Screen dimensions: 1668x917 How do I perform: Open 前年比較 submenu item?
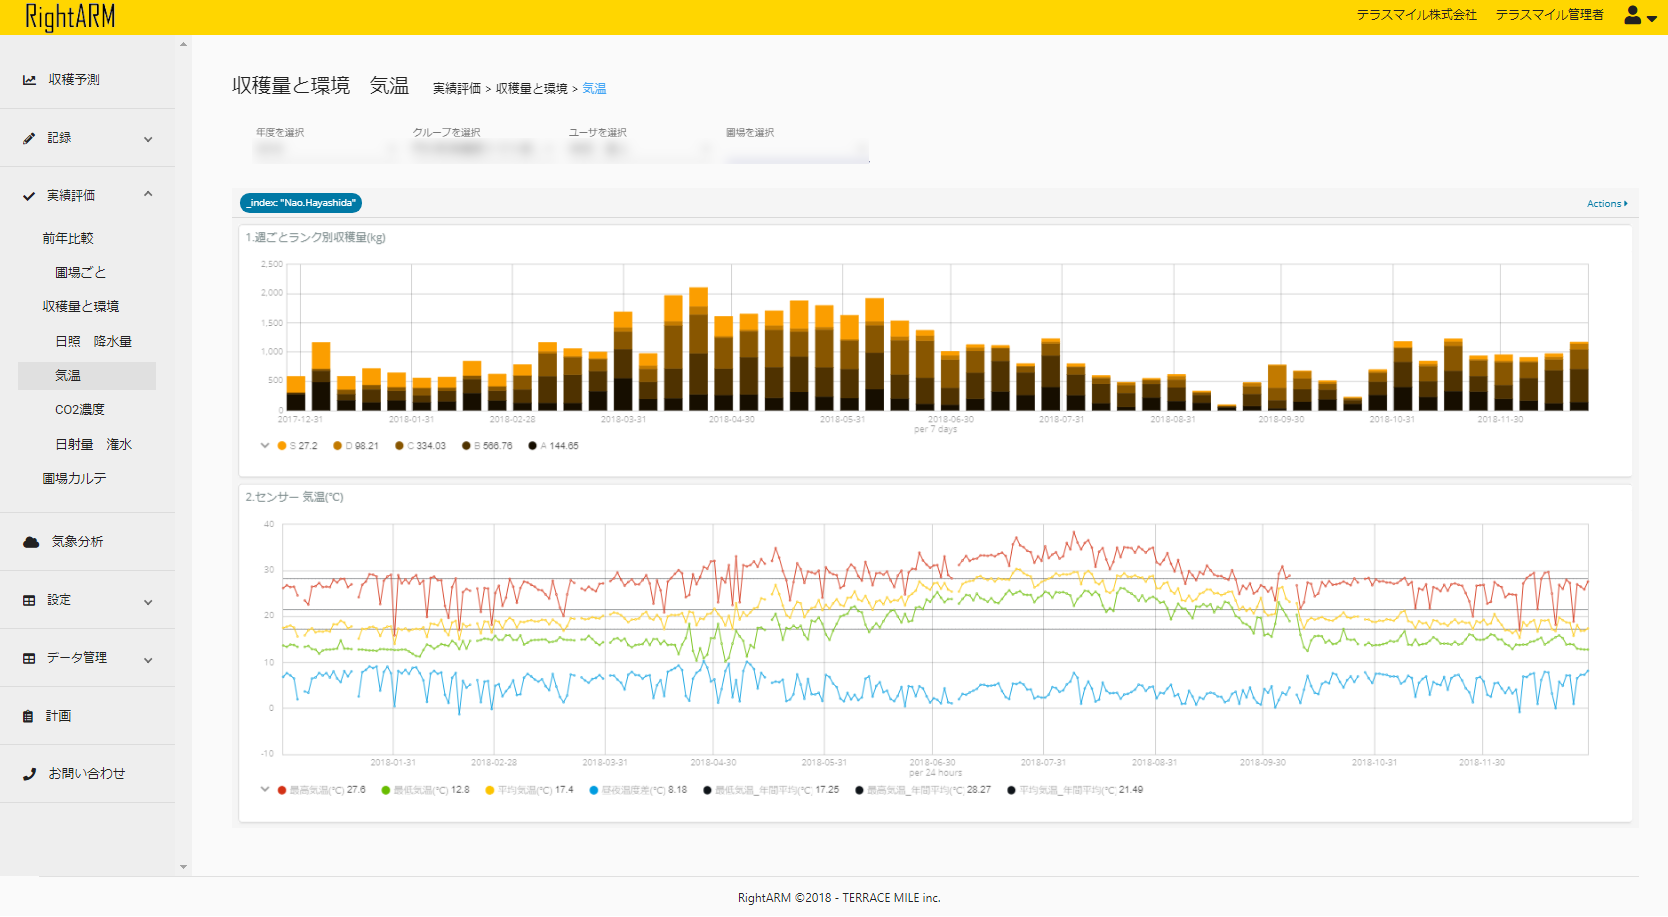[68, 239]
